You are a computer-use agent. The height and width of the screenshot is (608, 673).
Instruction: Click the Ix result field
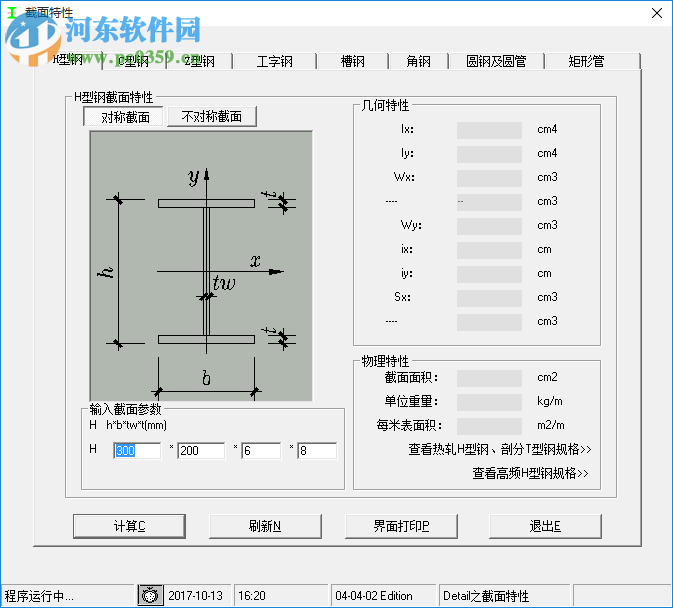489,130
